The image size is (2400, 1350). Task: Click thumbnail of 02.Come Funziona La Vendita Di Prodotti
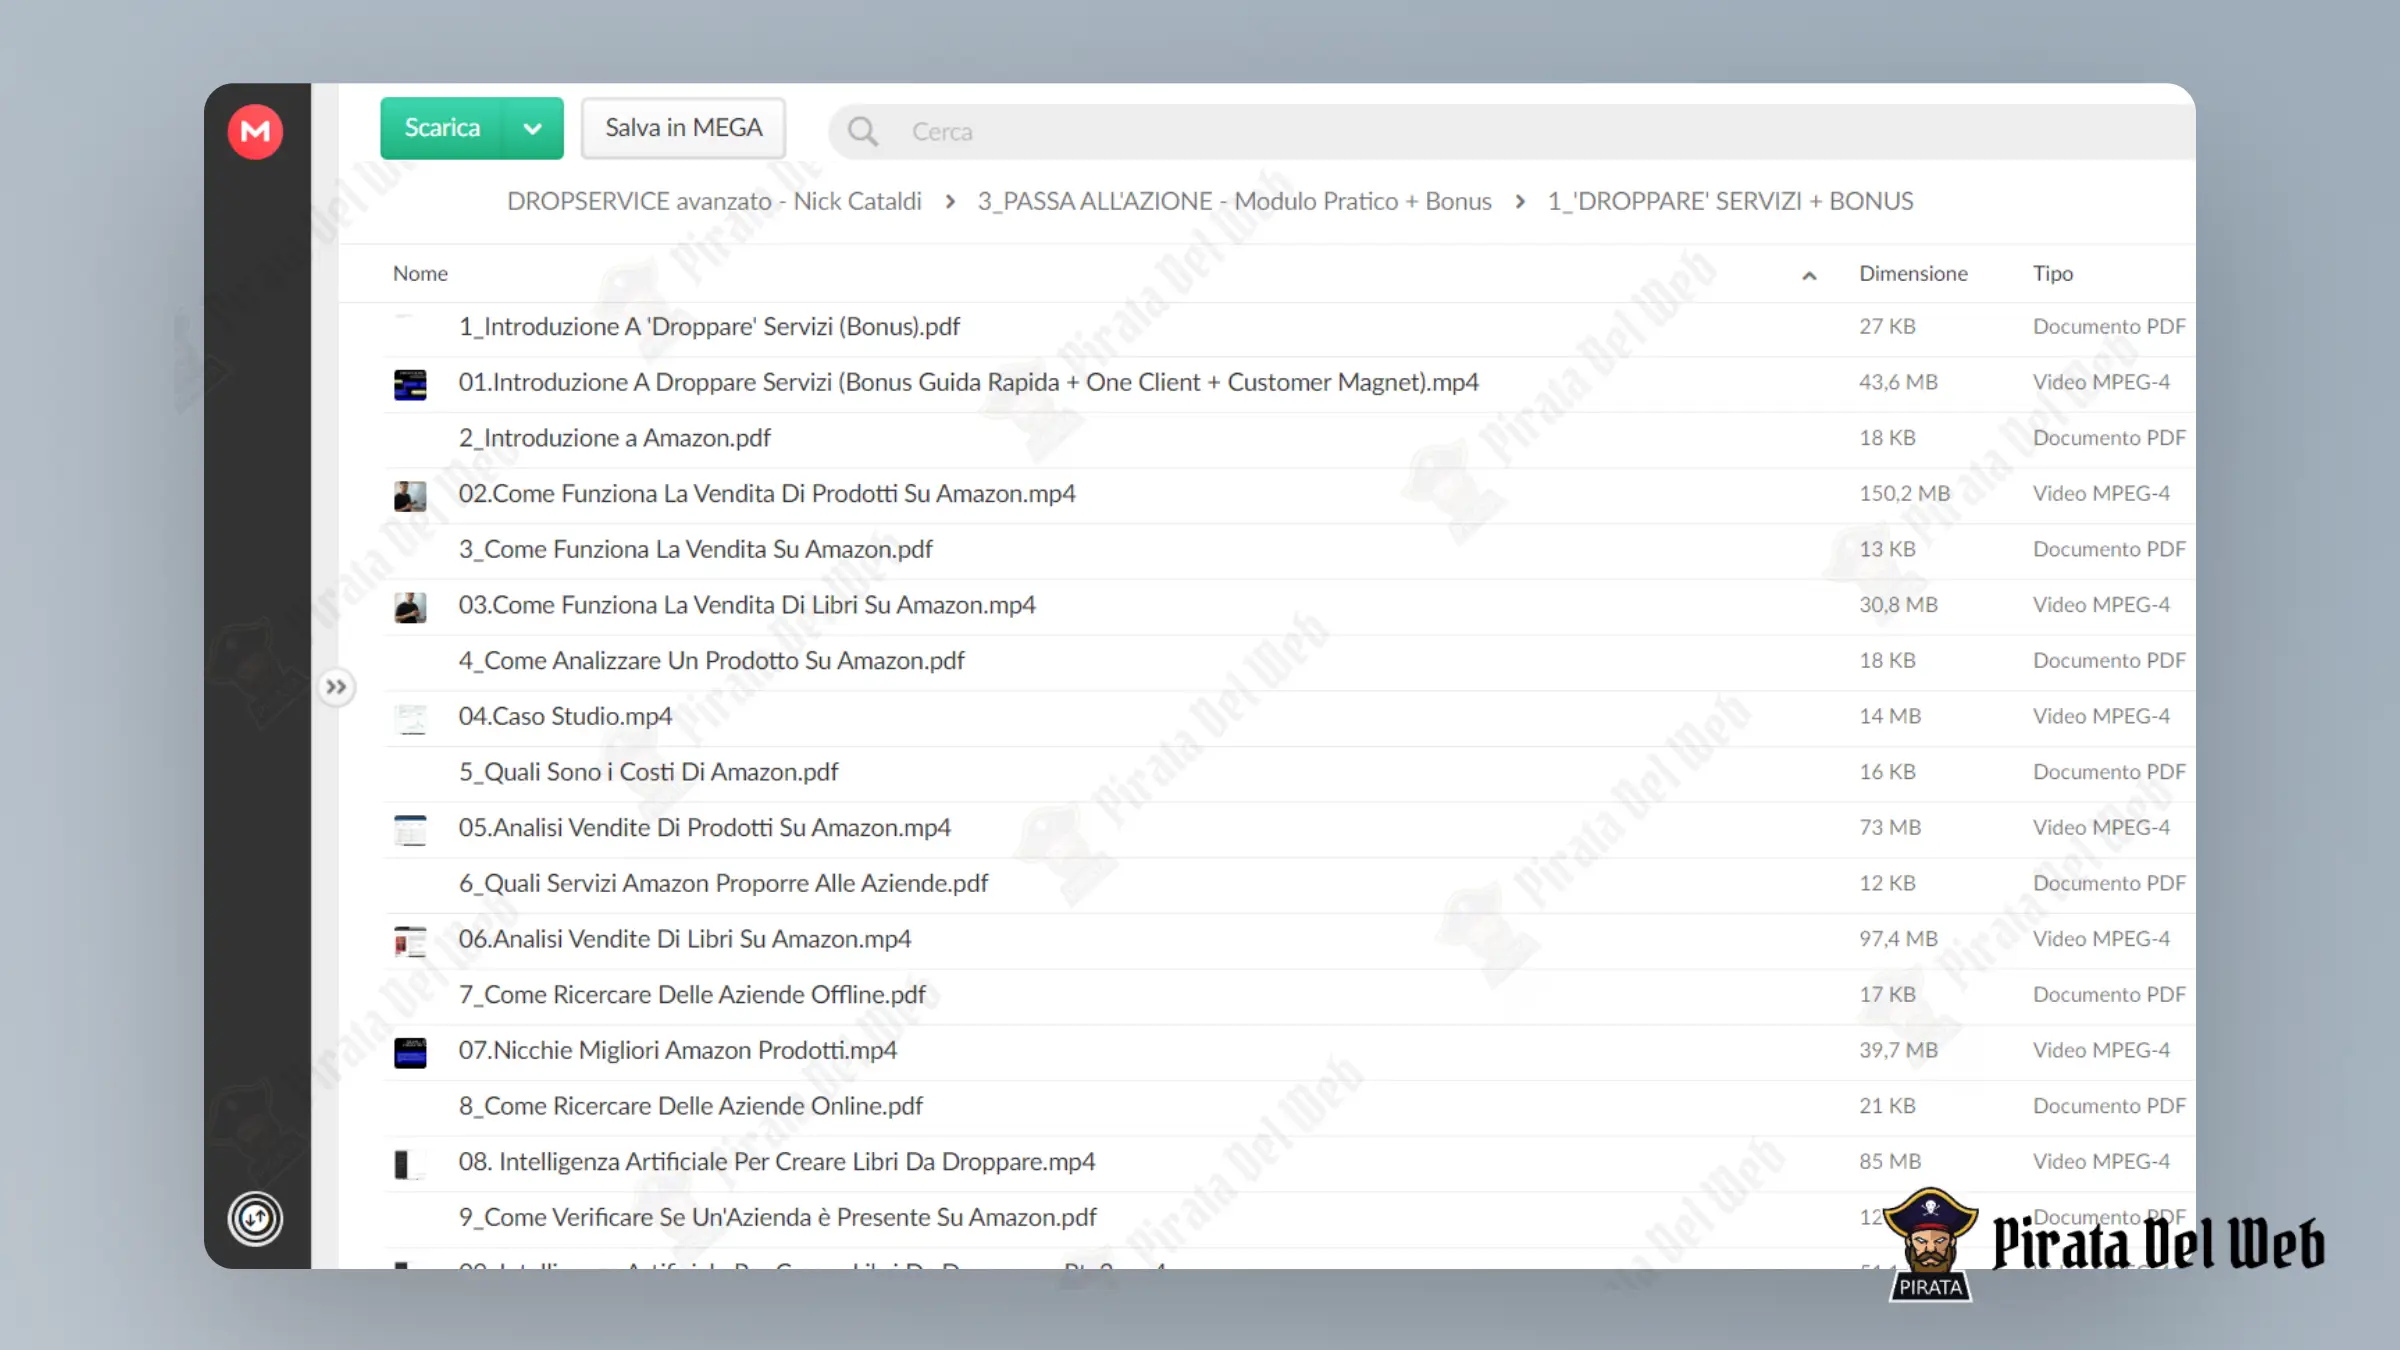coord(410,496)
